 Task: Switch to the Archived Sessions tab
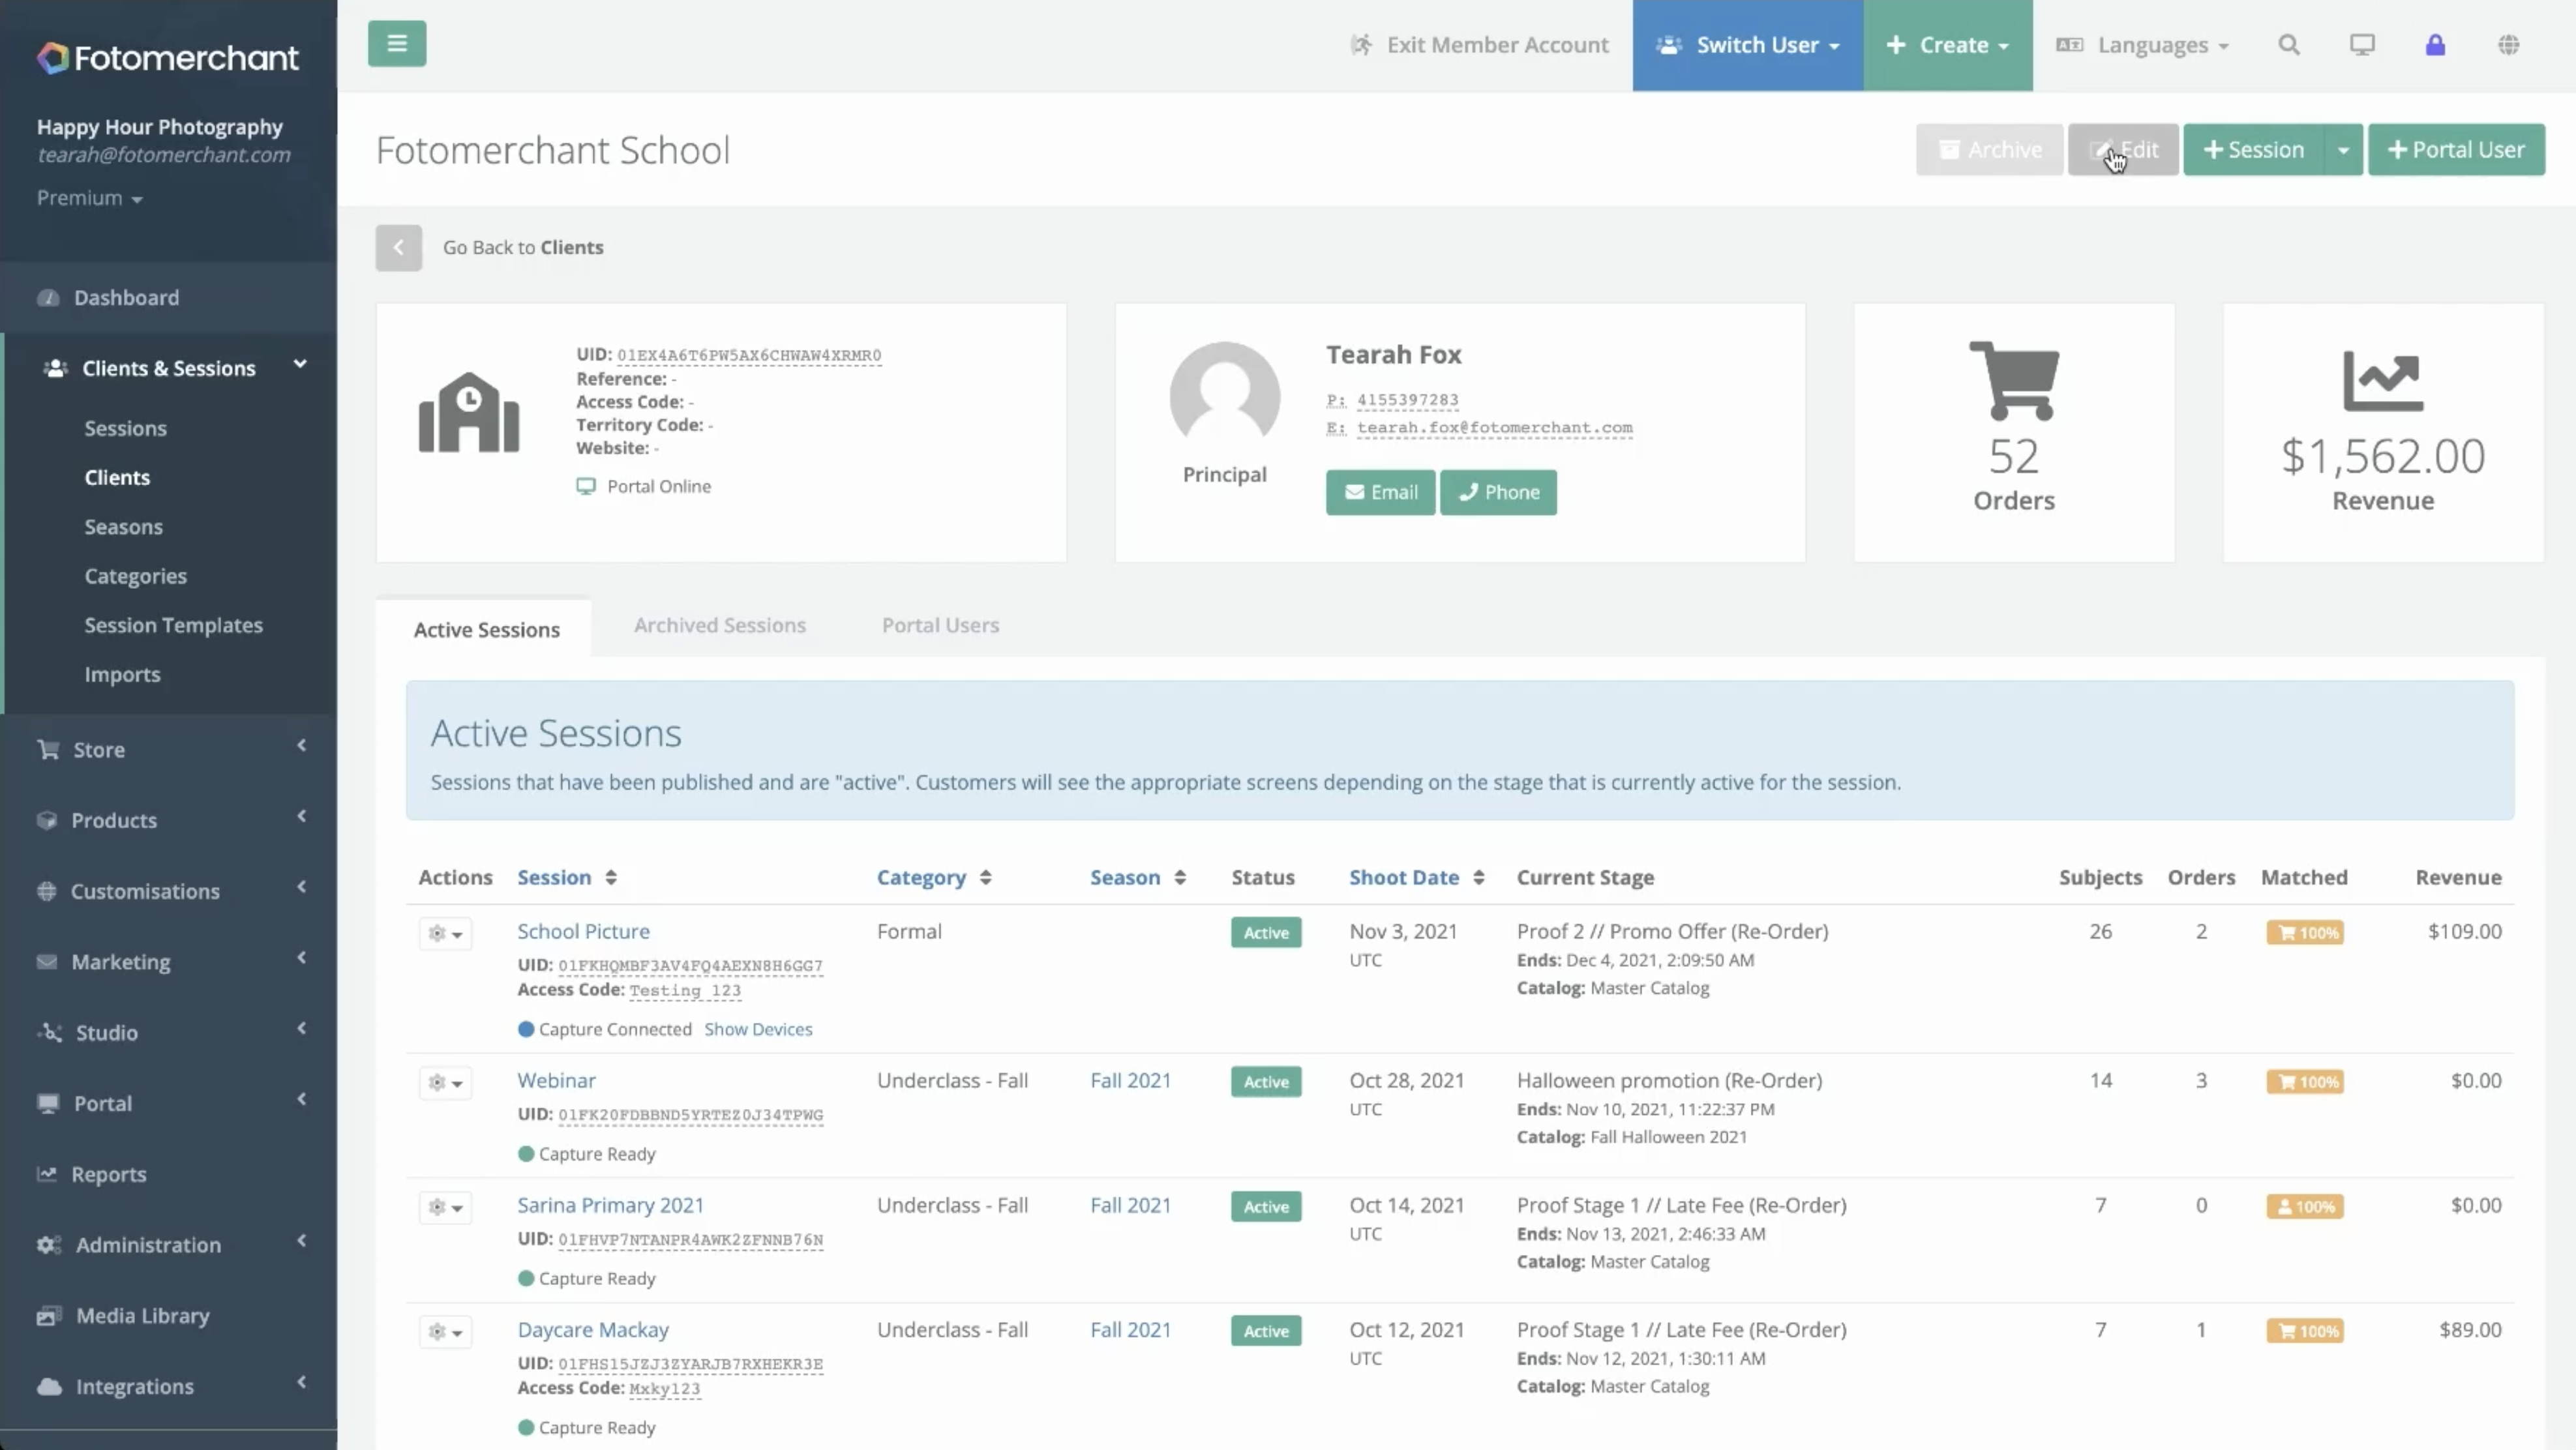coord(720,625)
